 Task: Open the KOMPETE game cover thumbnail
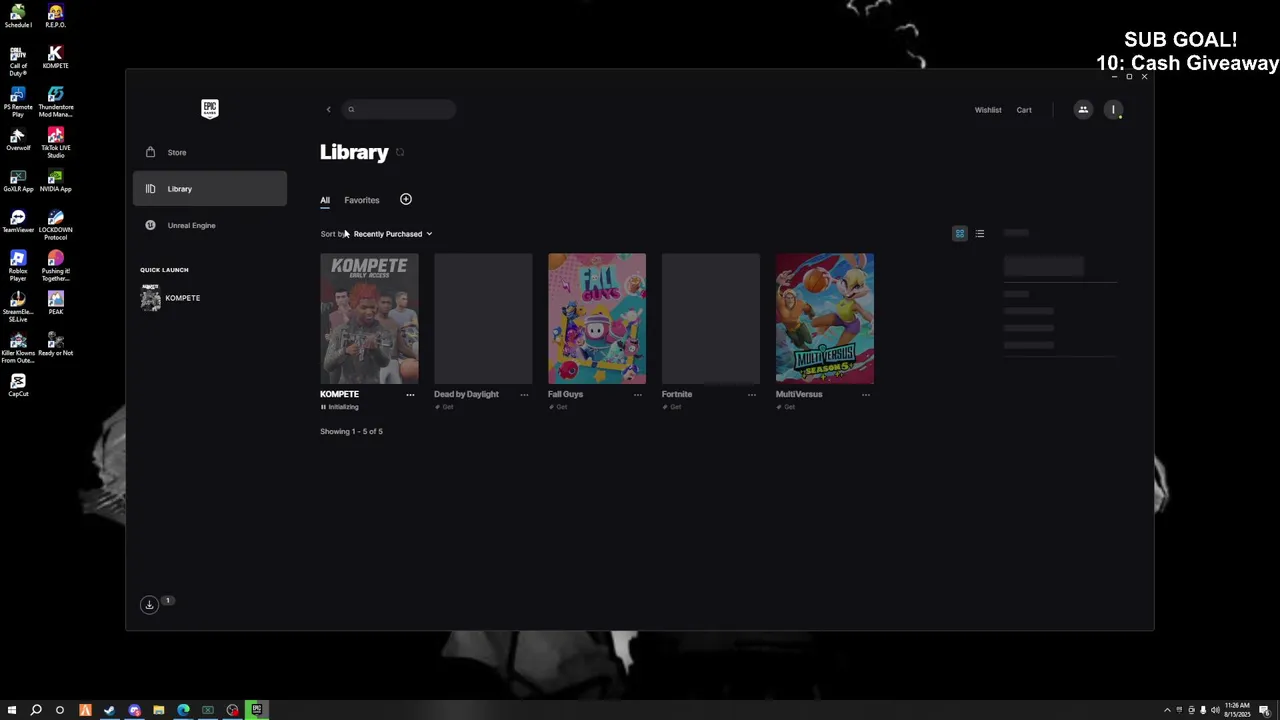pyautogui.click(x=369, y=318)
